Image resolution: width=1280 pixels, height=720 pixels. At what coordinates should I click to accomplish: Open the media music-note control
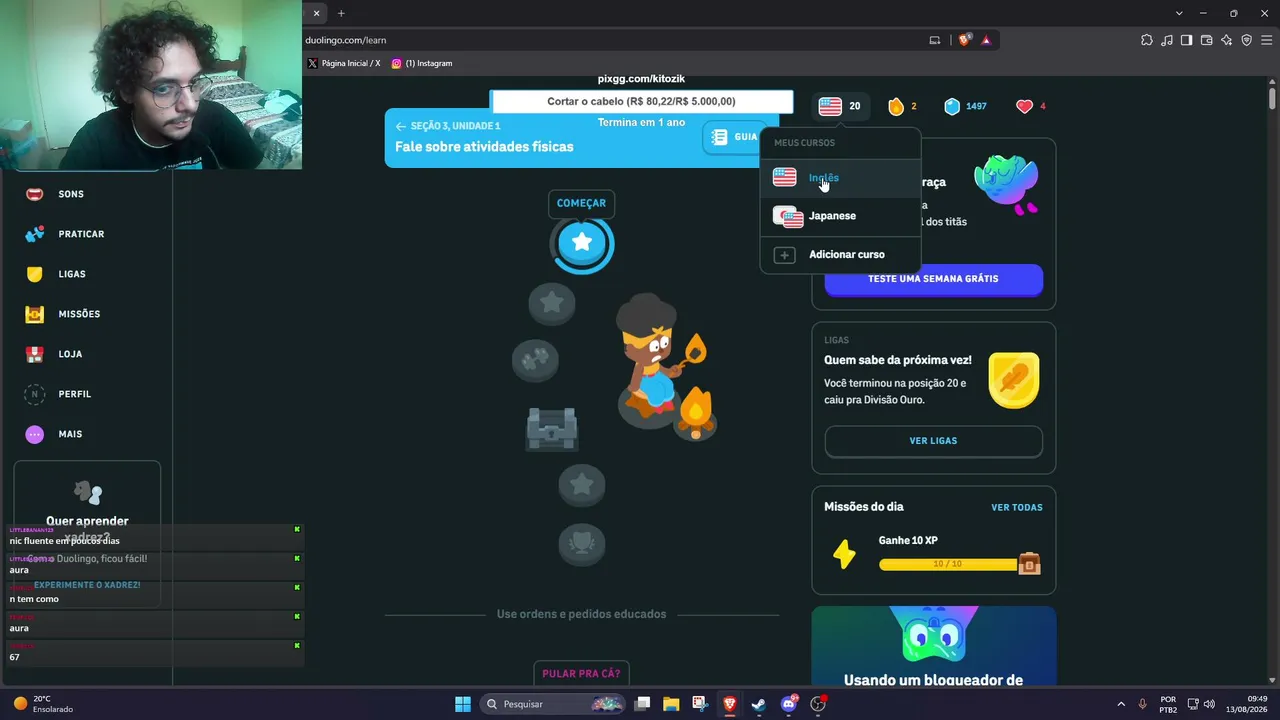click(1166, 40)
